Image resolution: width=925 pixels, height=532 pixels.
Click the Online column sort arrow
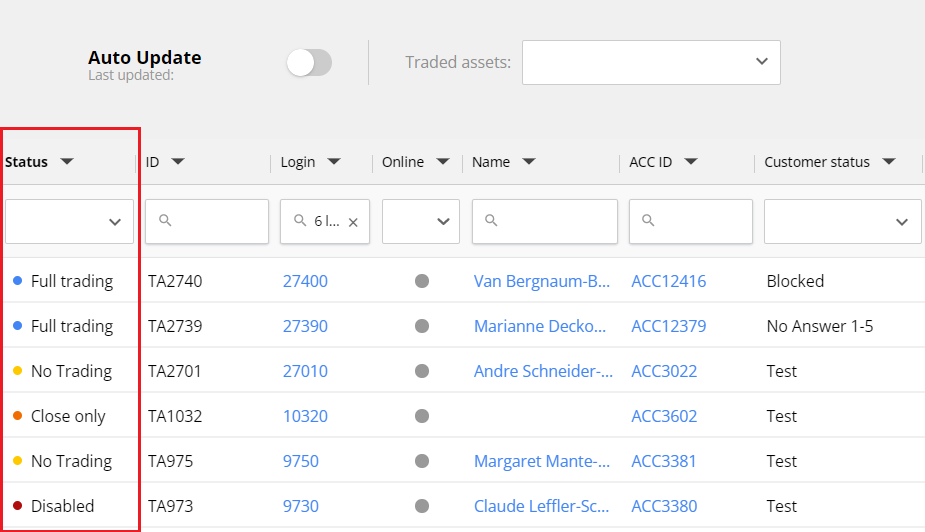[442, 162]
